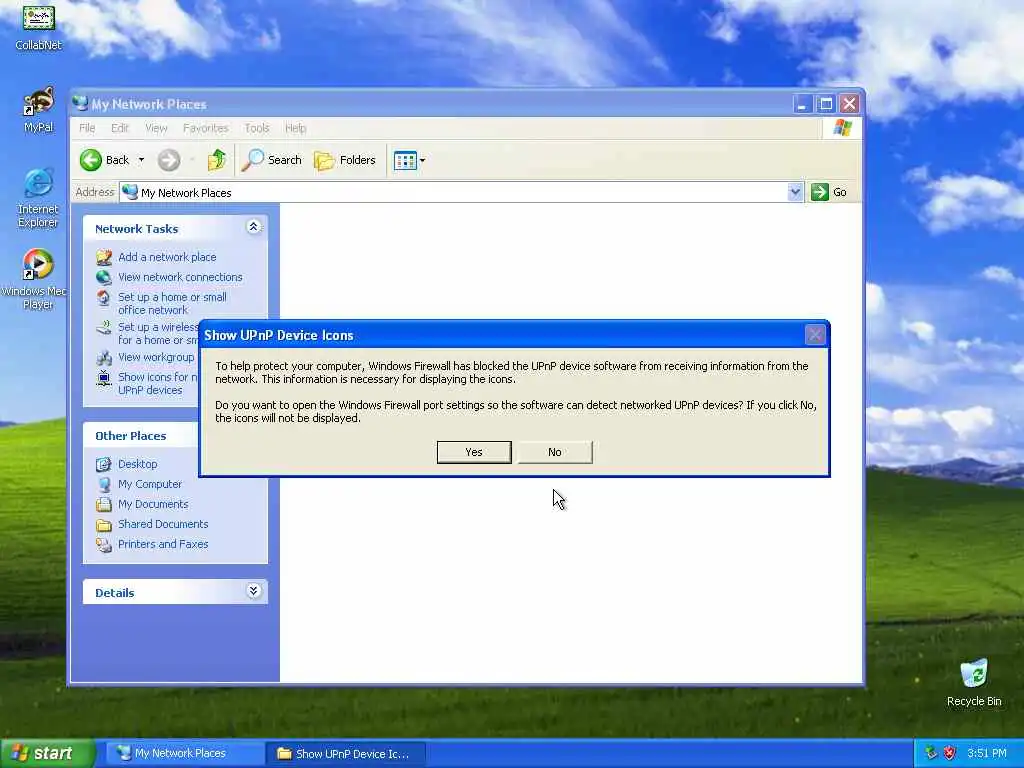Click the network tray icon

click(931, 753)
